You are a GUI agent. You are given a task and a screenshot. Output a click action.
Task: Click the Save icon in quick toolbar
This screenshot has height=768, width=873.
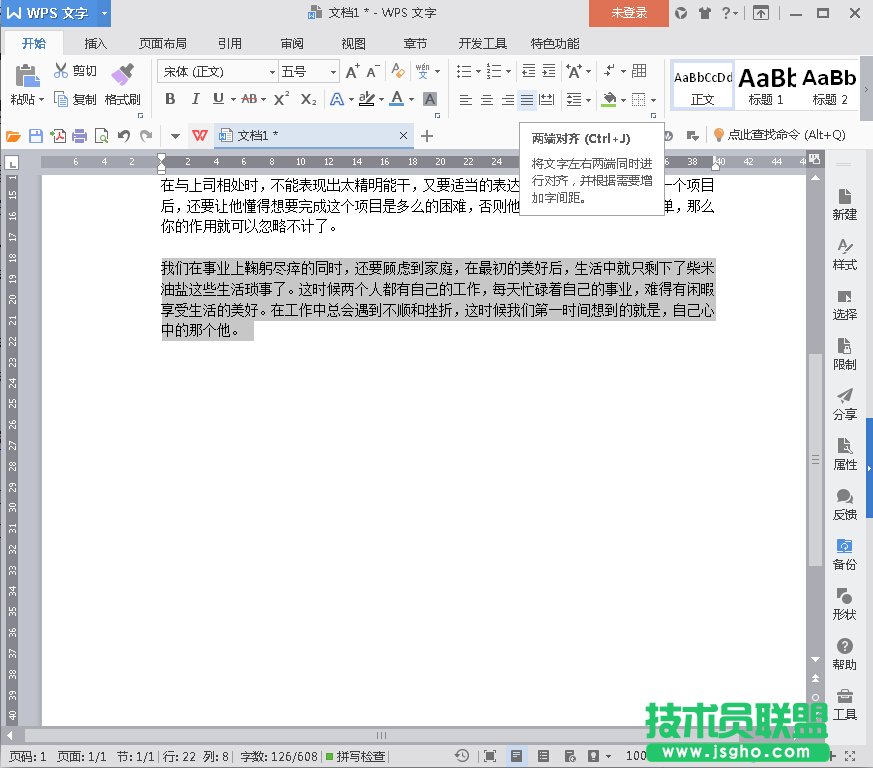36,136
